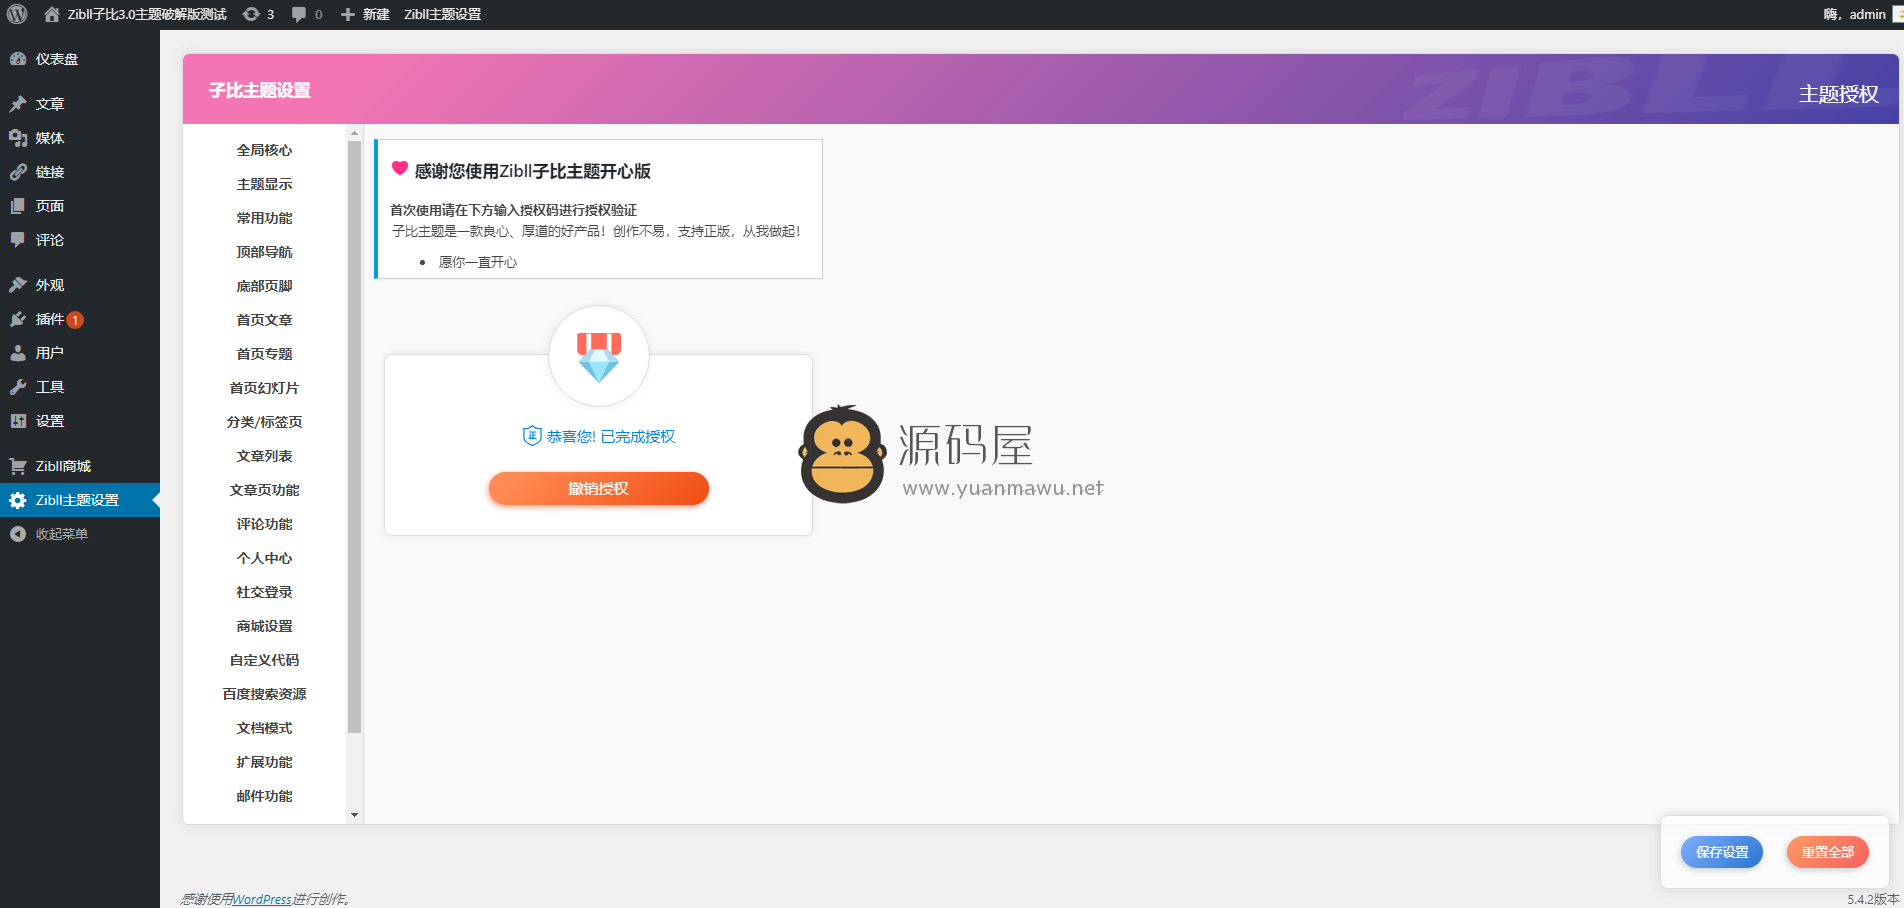The width and height of the screenshot is (1904, 908).
Task: Open the Dashboard gauge icon
Action: pyautogui.click(x=18, y=59)
